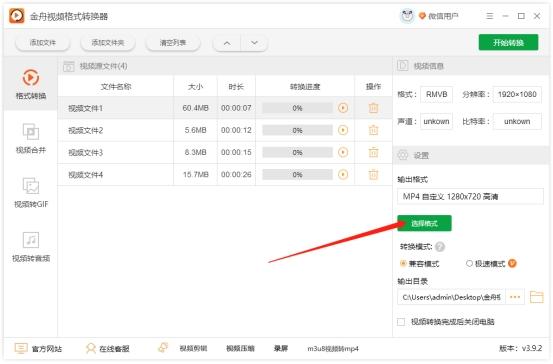Move selected file up with arrow
The height and width of the screenshot is (364, 553).
pos(227,43)
